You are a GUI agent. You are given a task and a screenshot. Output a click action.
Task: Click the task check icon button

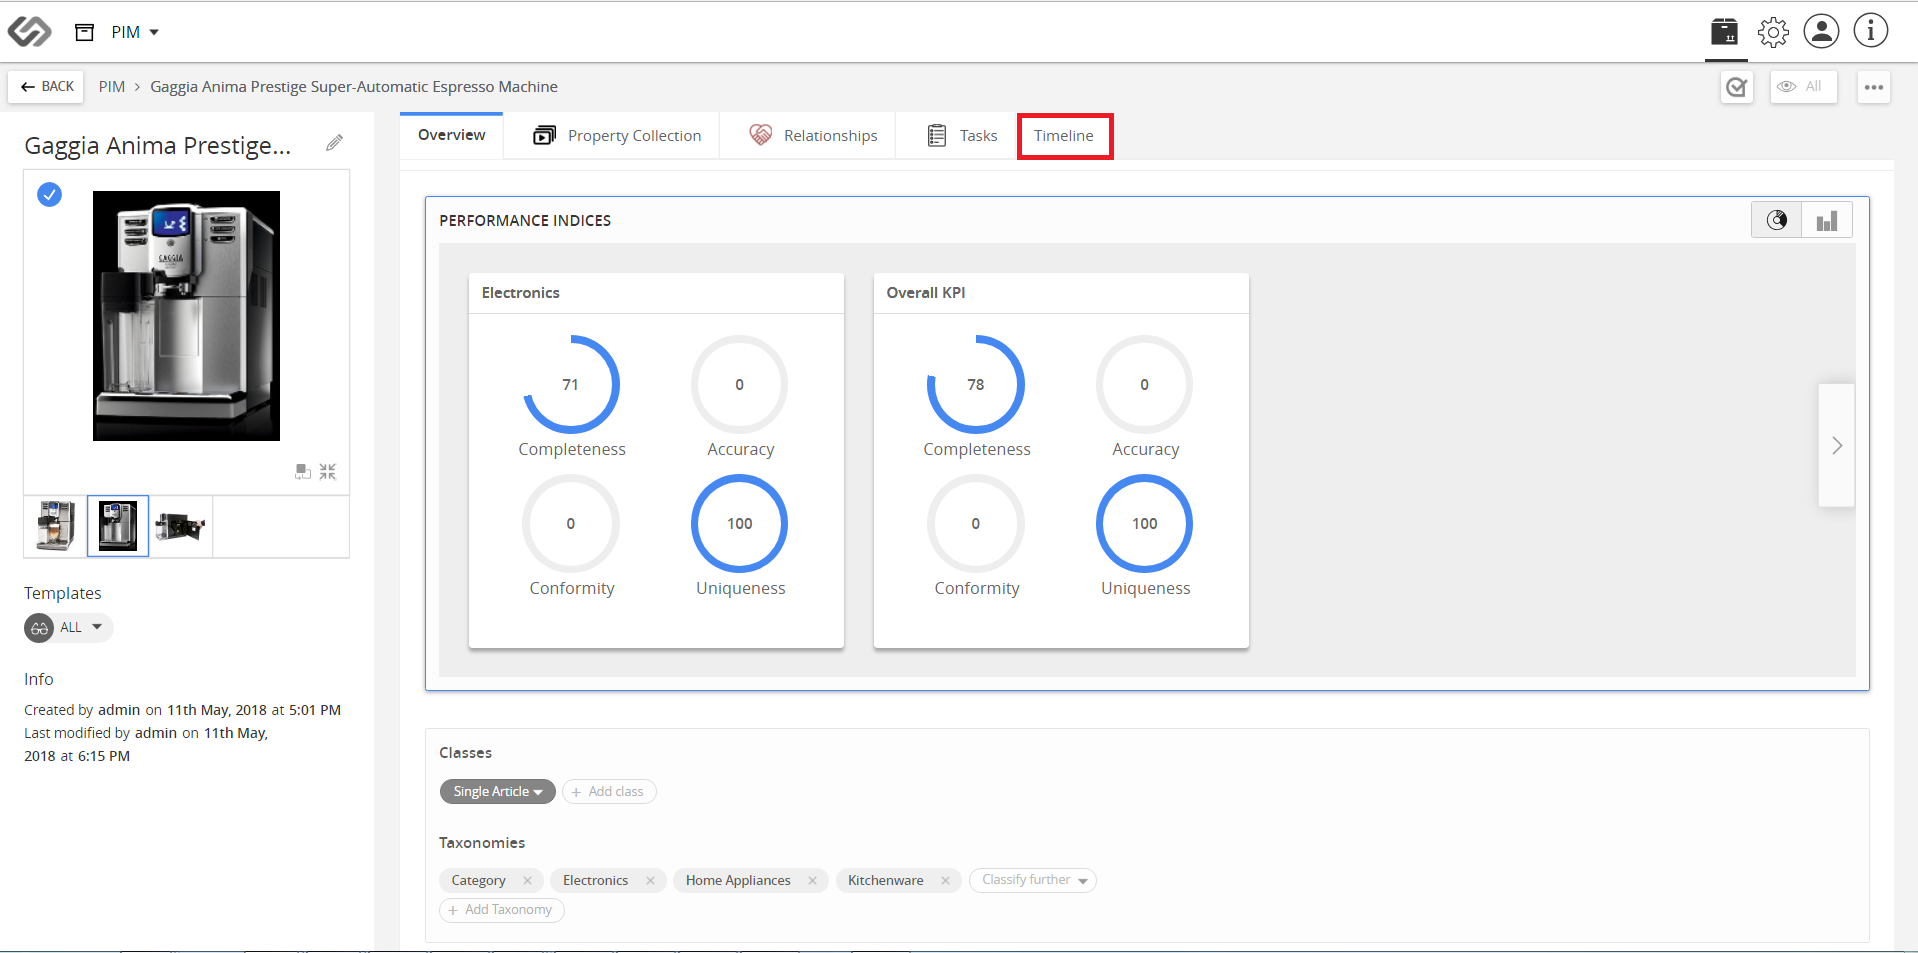[1737, 87]
